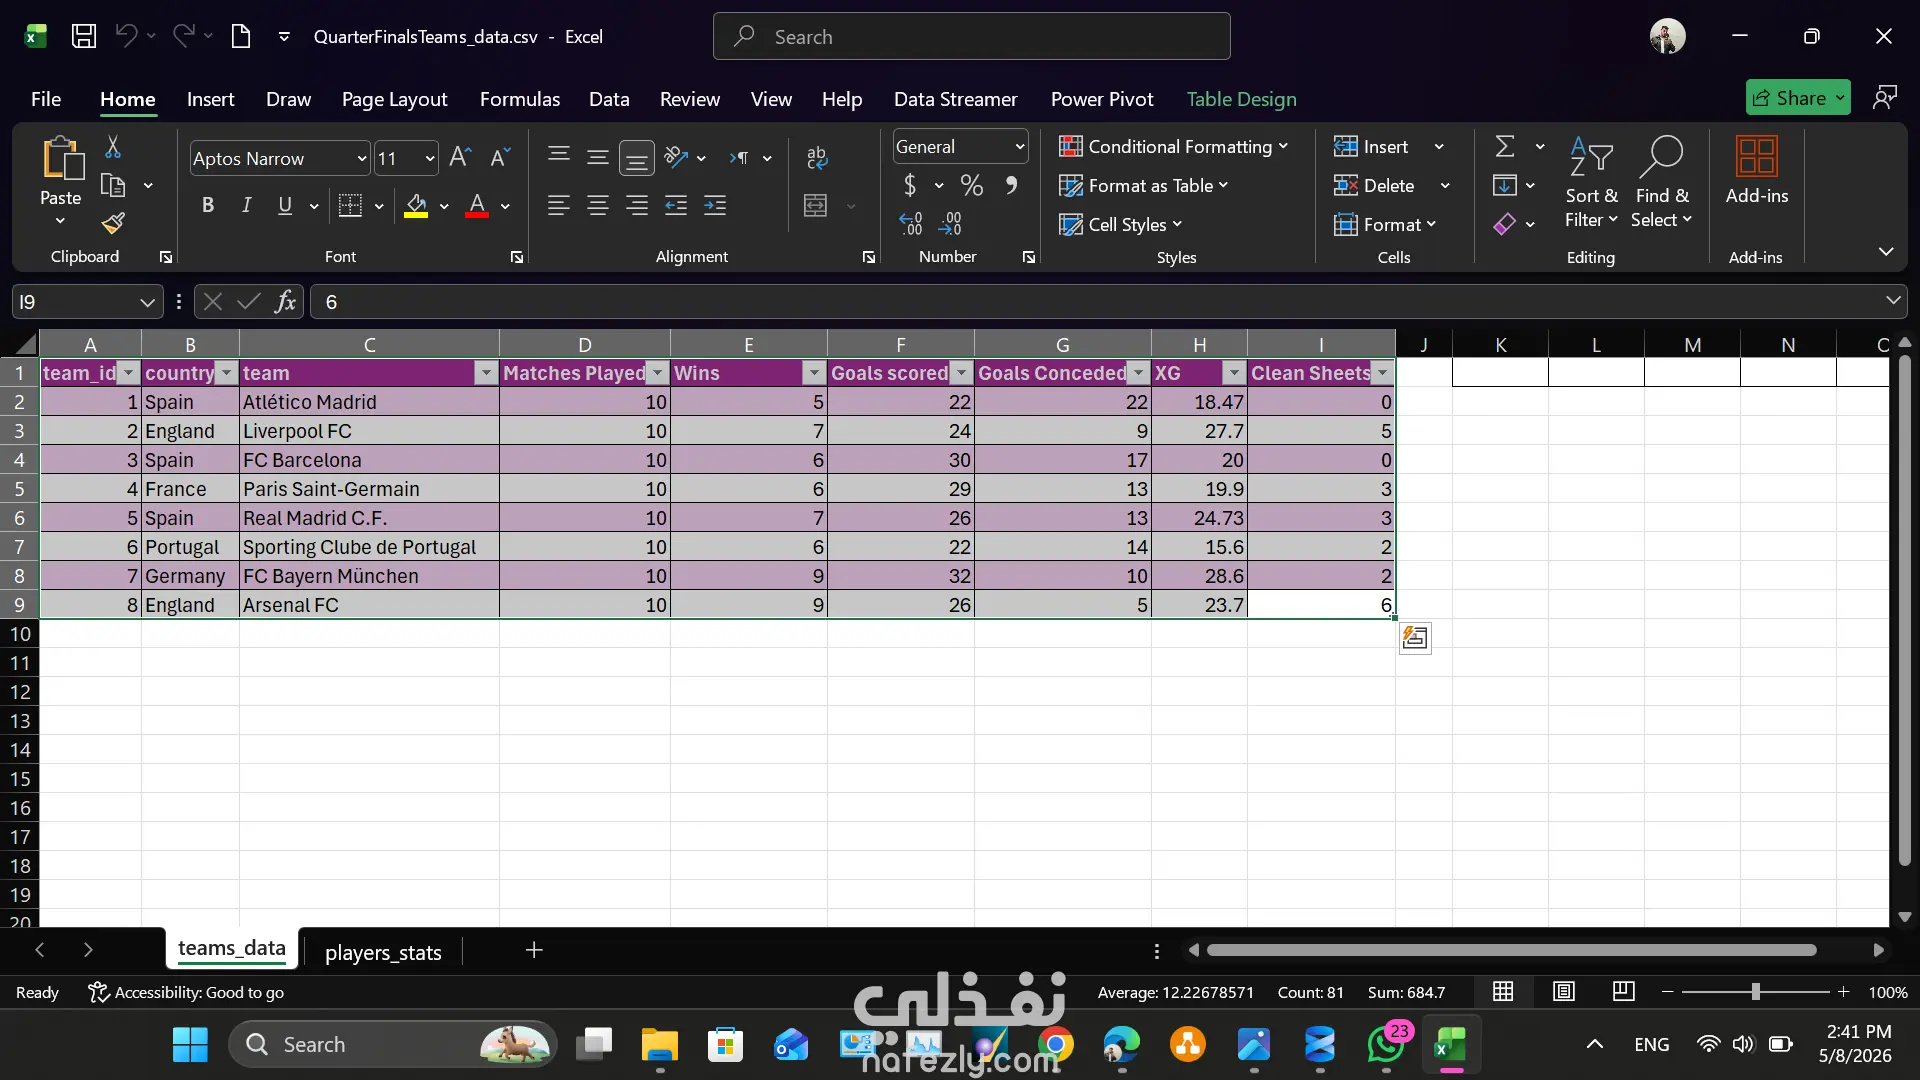Expand Format as Table menu
1920x1080 pixels.
(x=1144, y=186)
